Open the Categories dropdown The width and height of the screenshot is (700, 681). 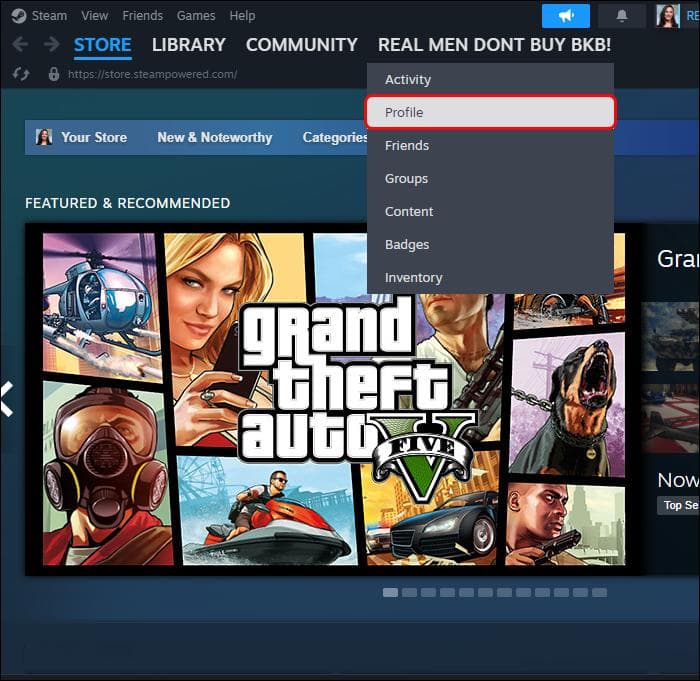(x=335, y=137)
